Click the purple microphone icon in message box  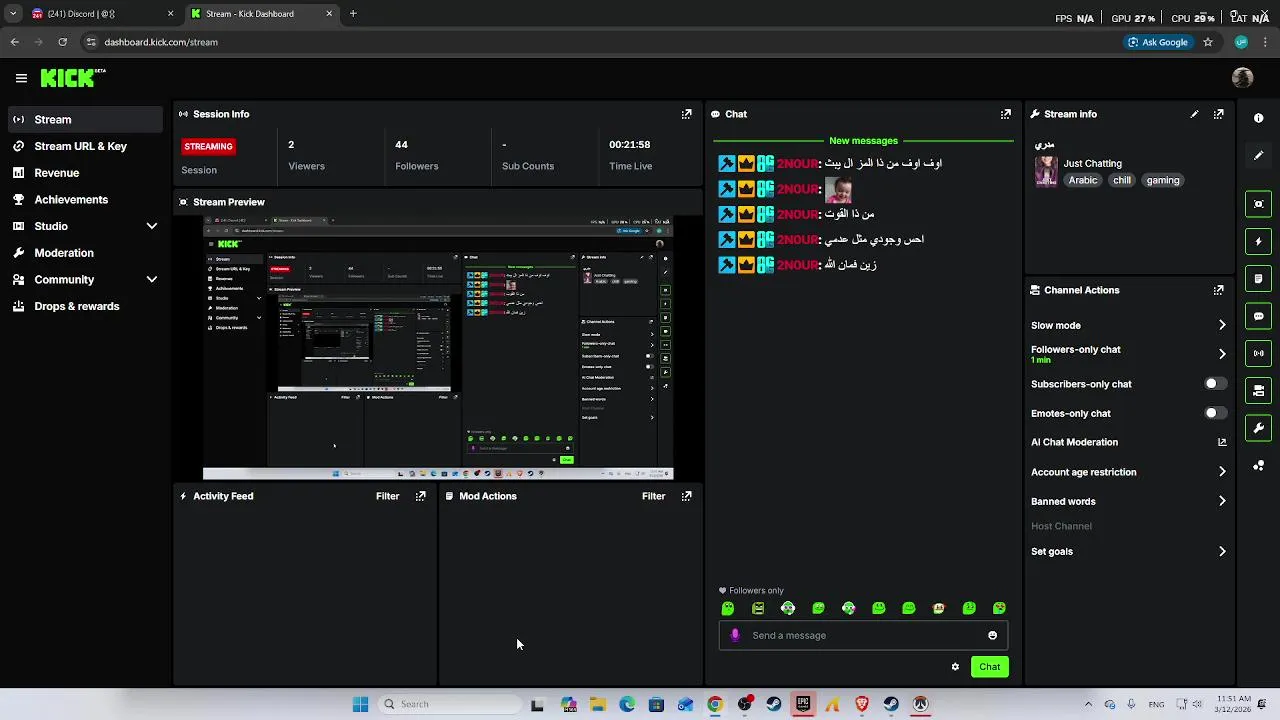735,635
